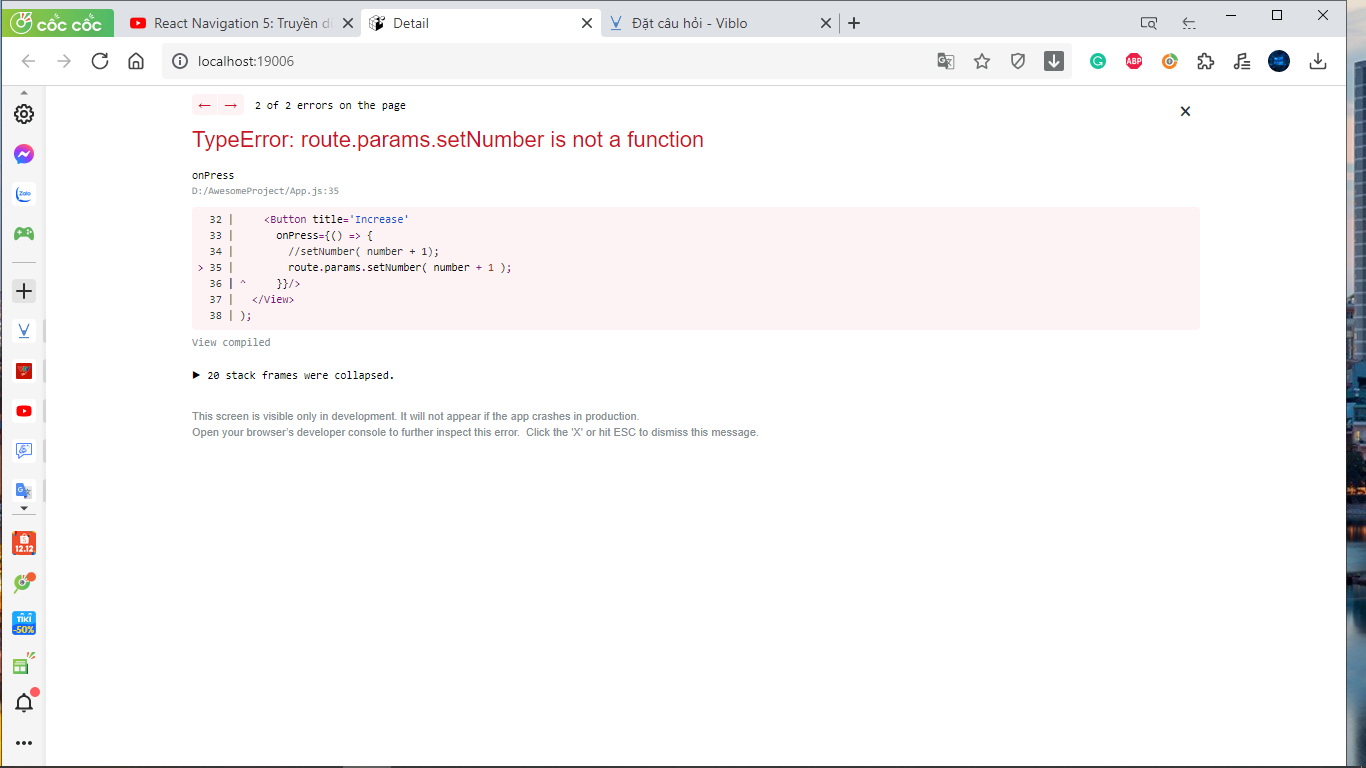Screen dimensions: 1366x768
Task: Select the Detail tab
Action: (480, 23)
